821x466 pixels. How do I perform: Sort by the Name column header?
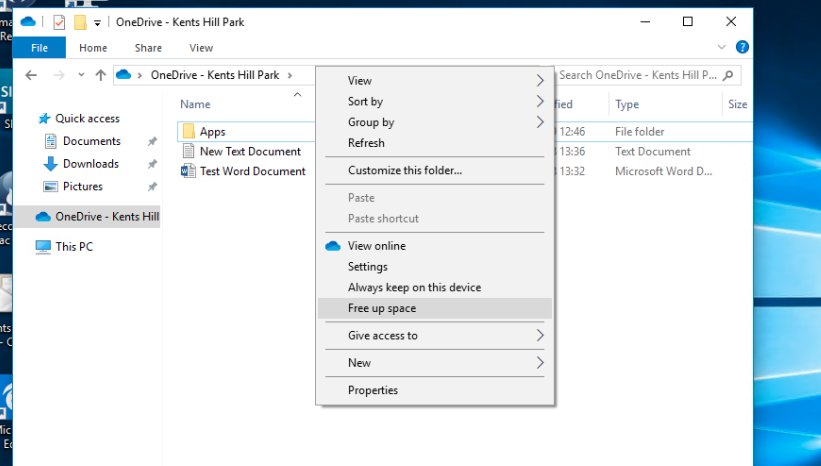point(195,104)
